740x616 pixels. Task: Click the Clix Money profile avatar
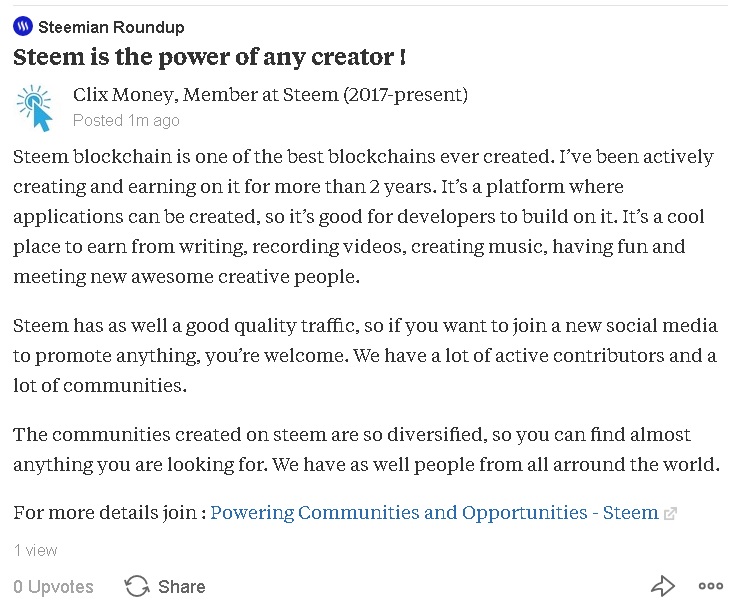coord(34,108)
